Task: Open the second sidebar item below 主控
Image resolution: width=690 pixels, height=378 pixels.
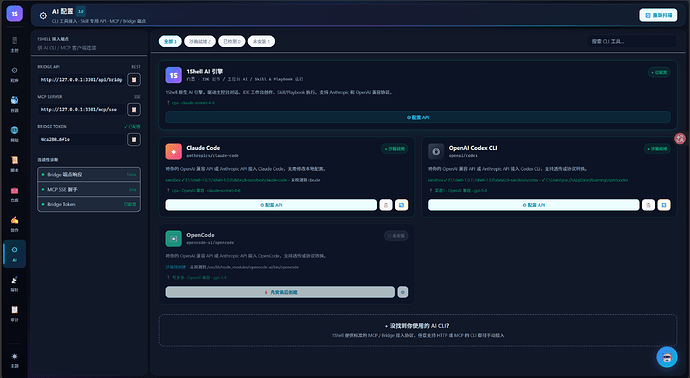Action: (15, 74)
